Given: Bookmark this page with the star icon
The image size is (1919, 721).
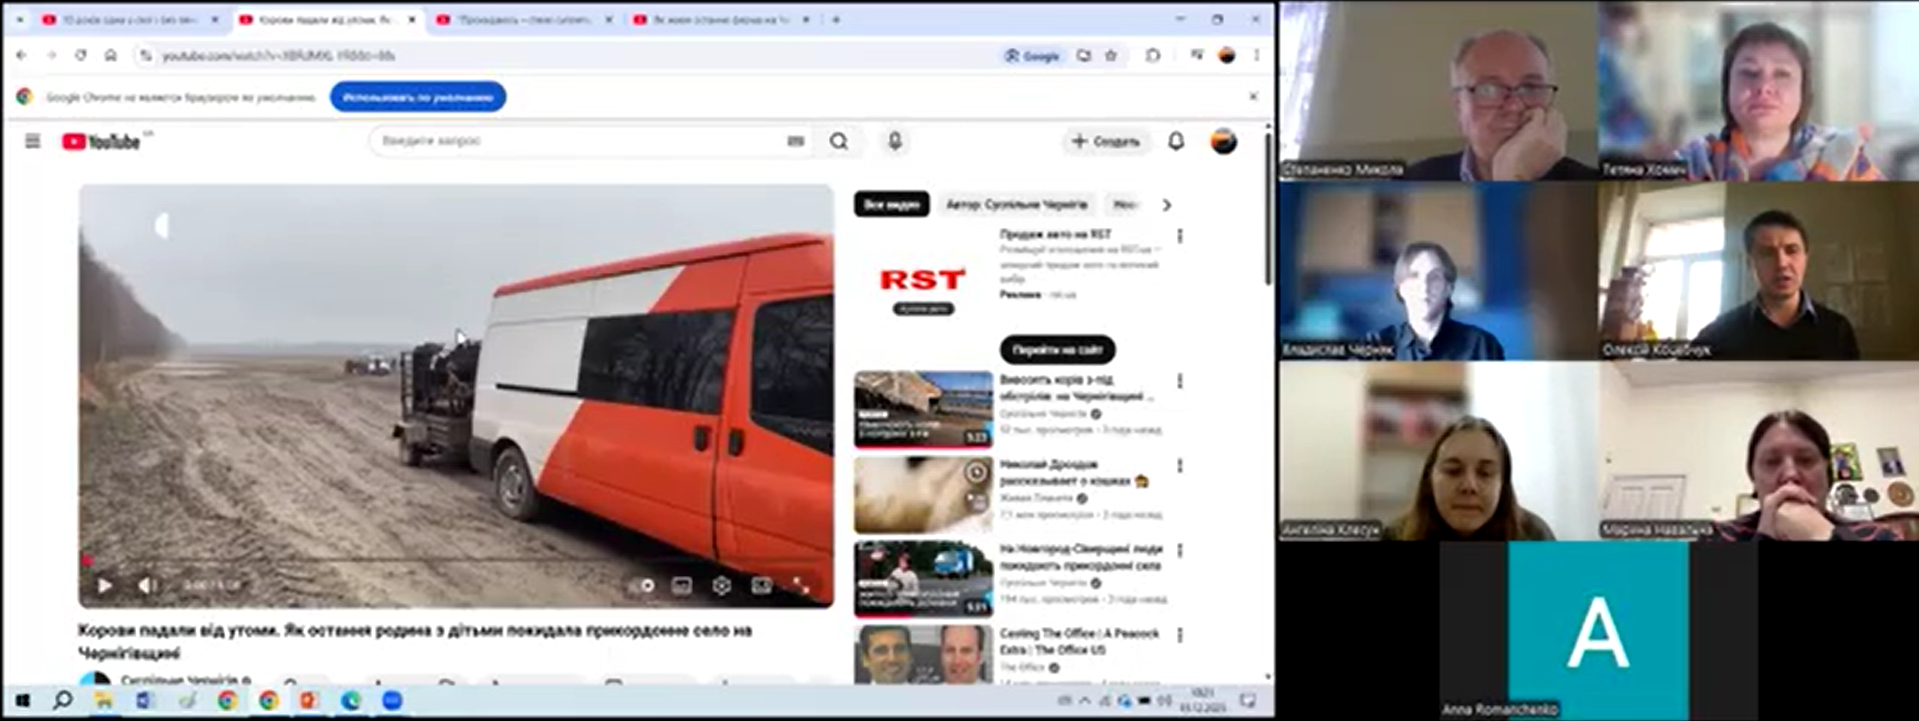Looking at the screenshot, I should 1111,56.
